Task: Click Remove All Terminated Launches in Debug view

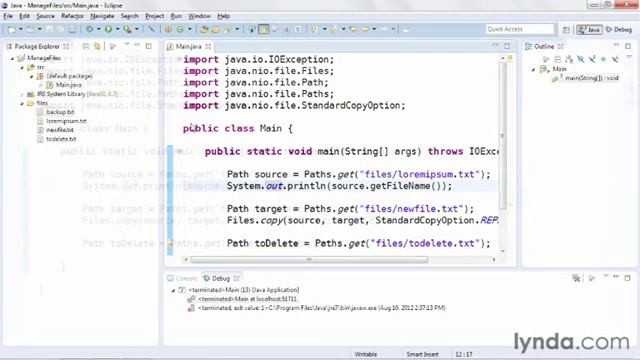Action: point(576,278)
